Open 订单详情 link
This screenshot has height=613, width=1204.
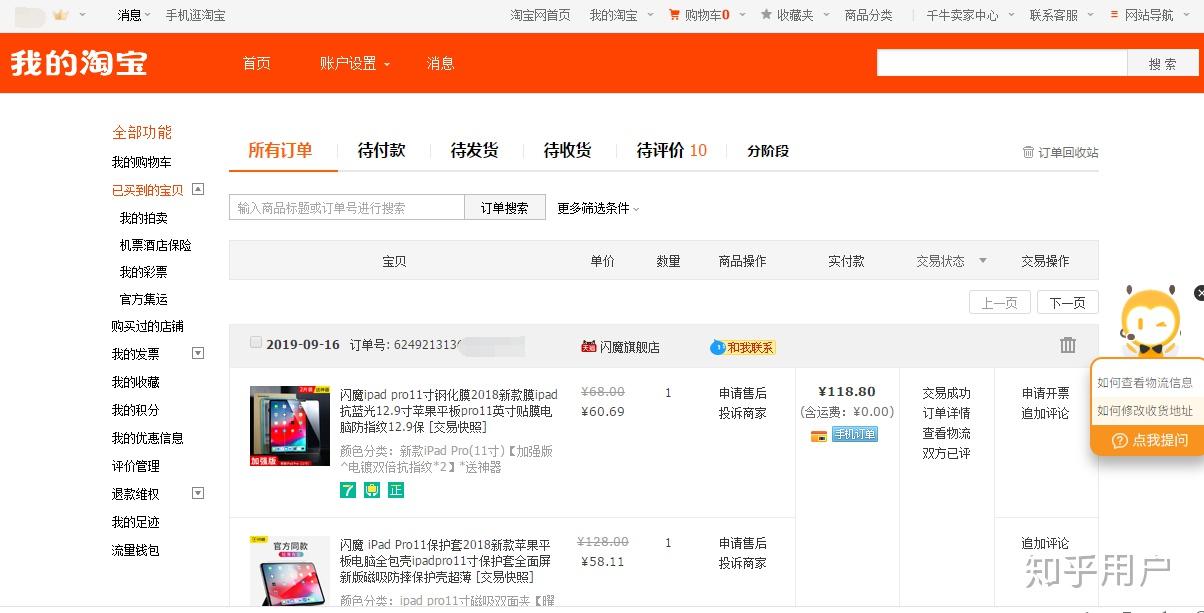pos(946,413)
